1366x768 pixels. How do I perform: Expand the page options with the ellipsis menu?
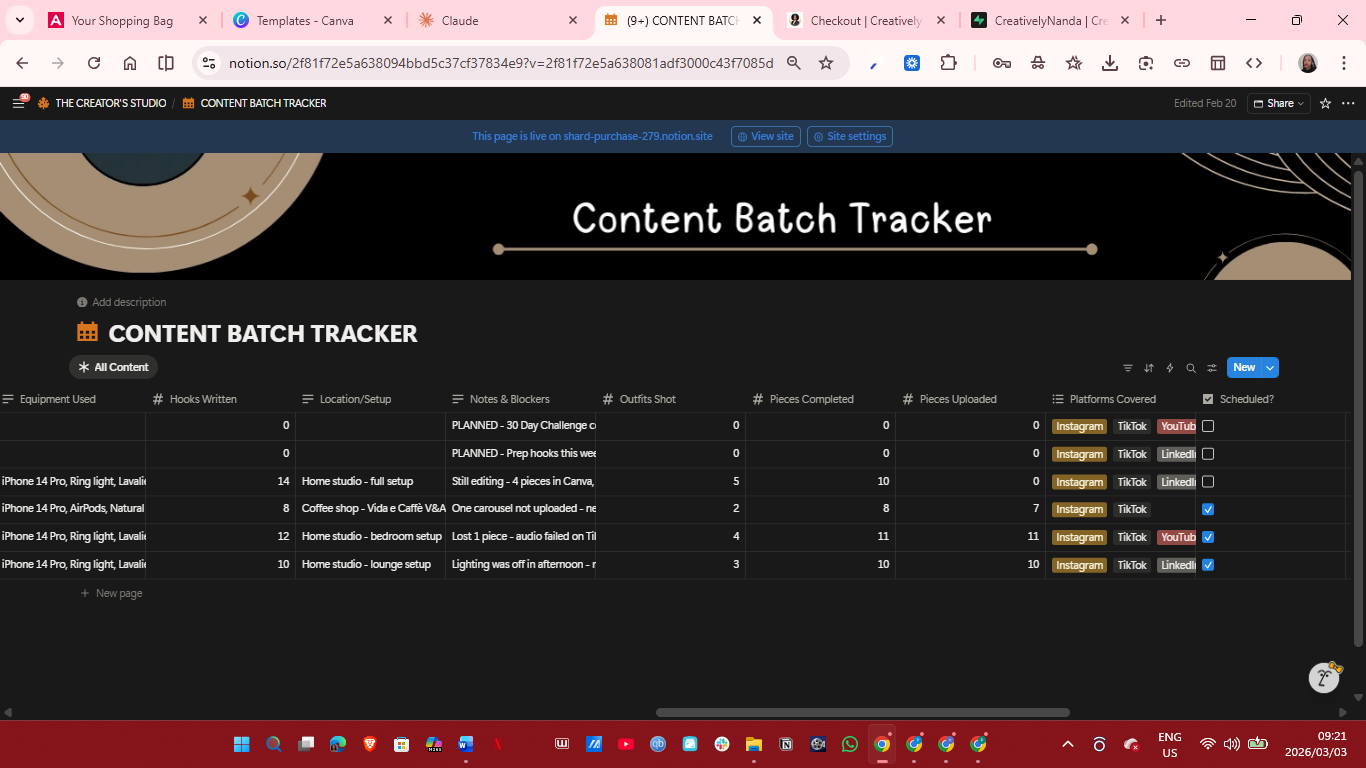click(x=1349, y=103)
